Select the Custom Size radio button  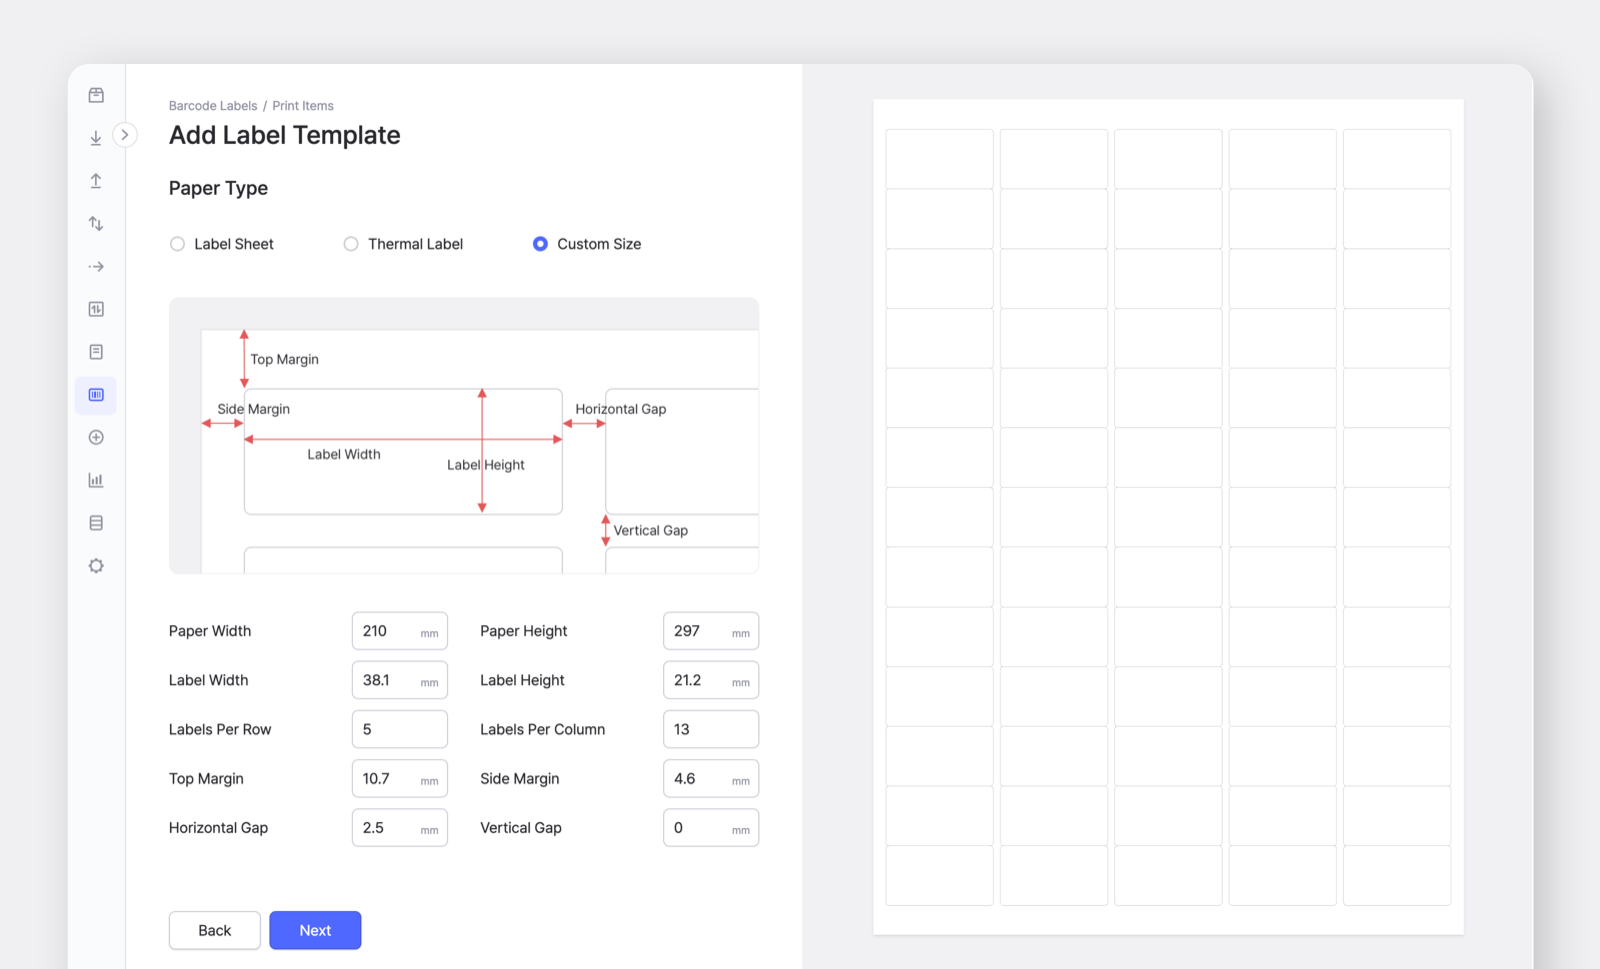point(540,243)
